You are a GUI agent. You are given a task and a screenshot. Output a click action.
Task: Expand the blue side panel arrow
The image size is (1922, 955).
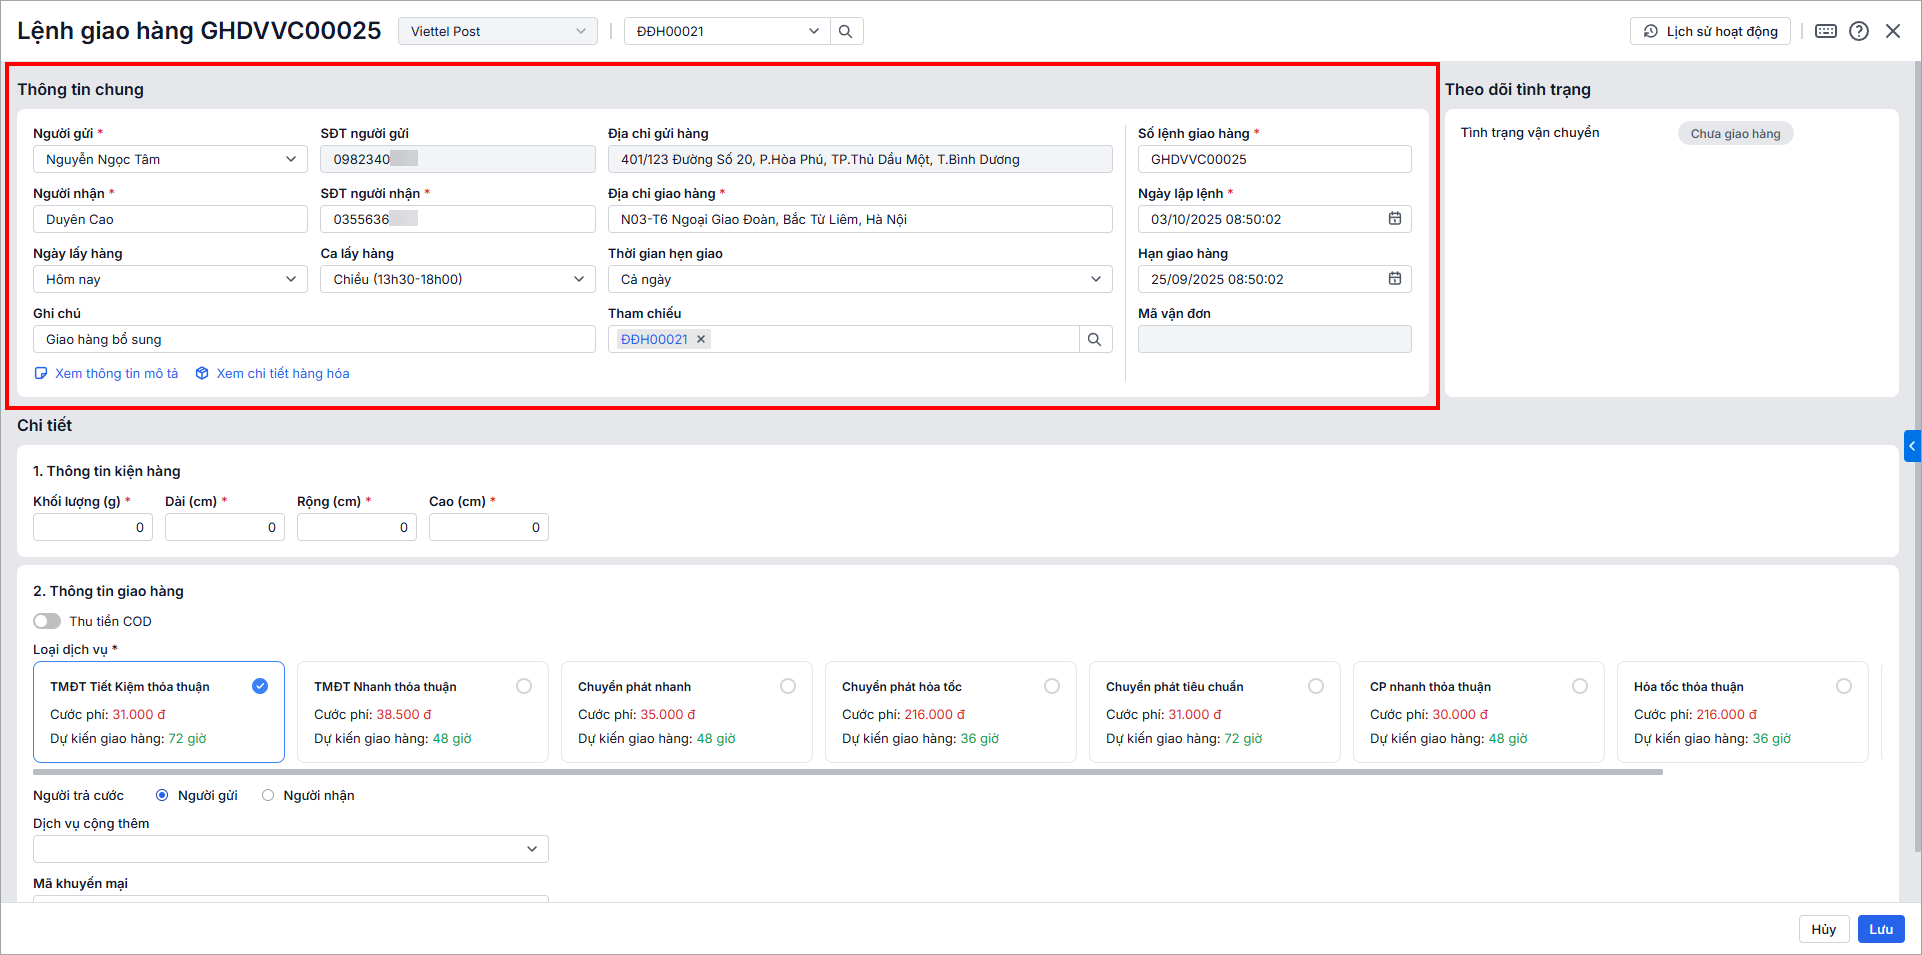pyautogui.click(x=1912, y=446)
